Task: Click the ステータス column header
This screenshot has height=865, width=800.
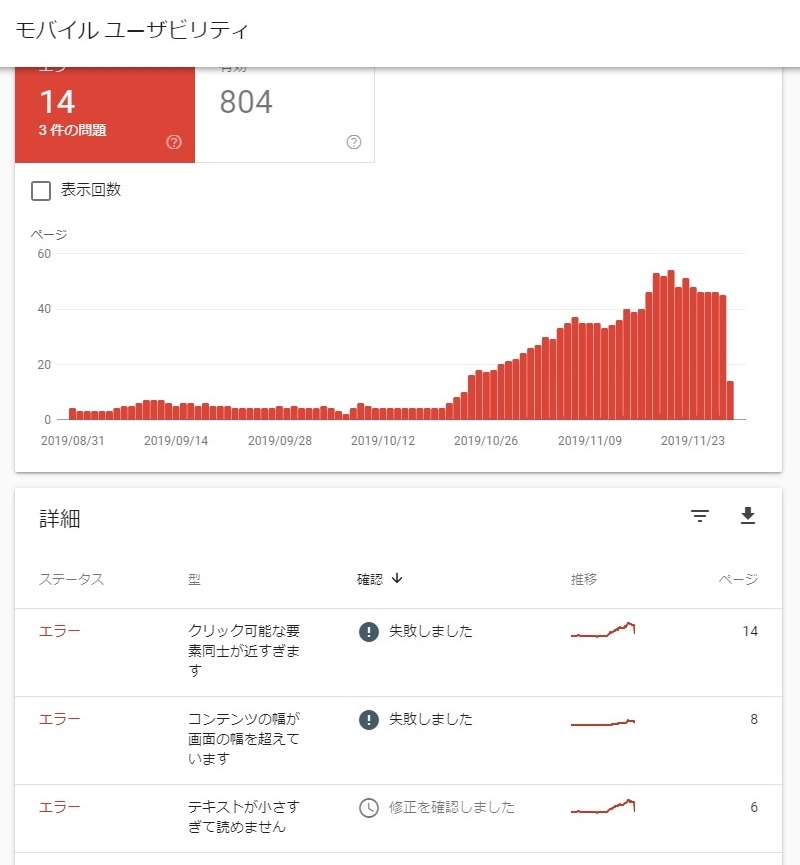Action: [x=71, y=579]
